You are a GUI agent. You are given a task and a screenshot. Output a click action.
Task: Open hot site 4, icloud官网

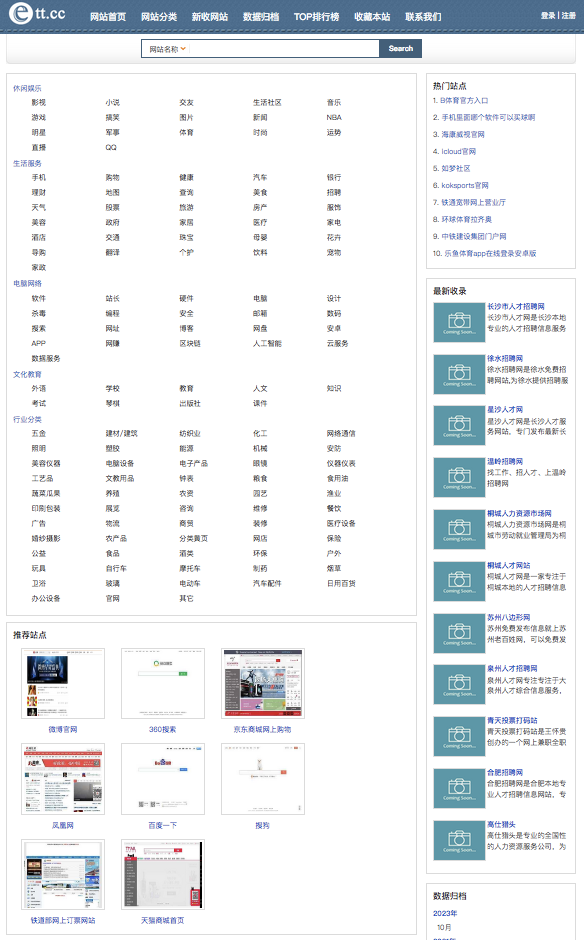click(x=459, y=152)
